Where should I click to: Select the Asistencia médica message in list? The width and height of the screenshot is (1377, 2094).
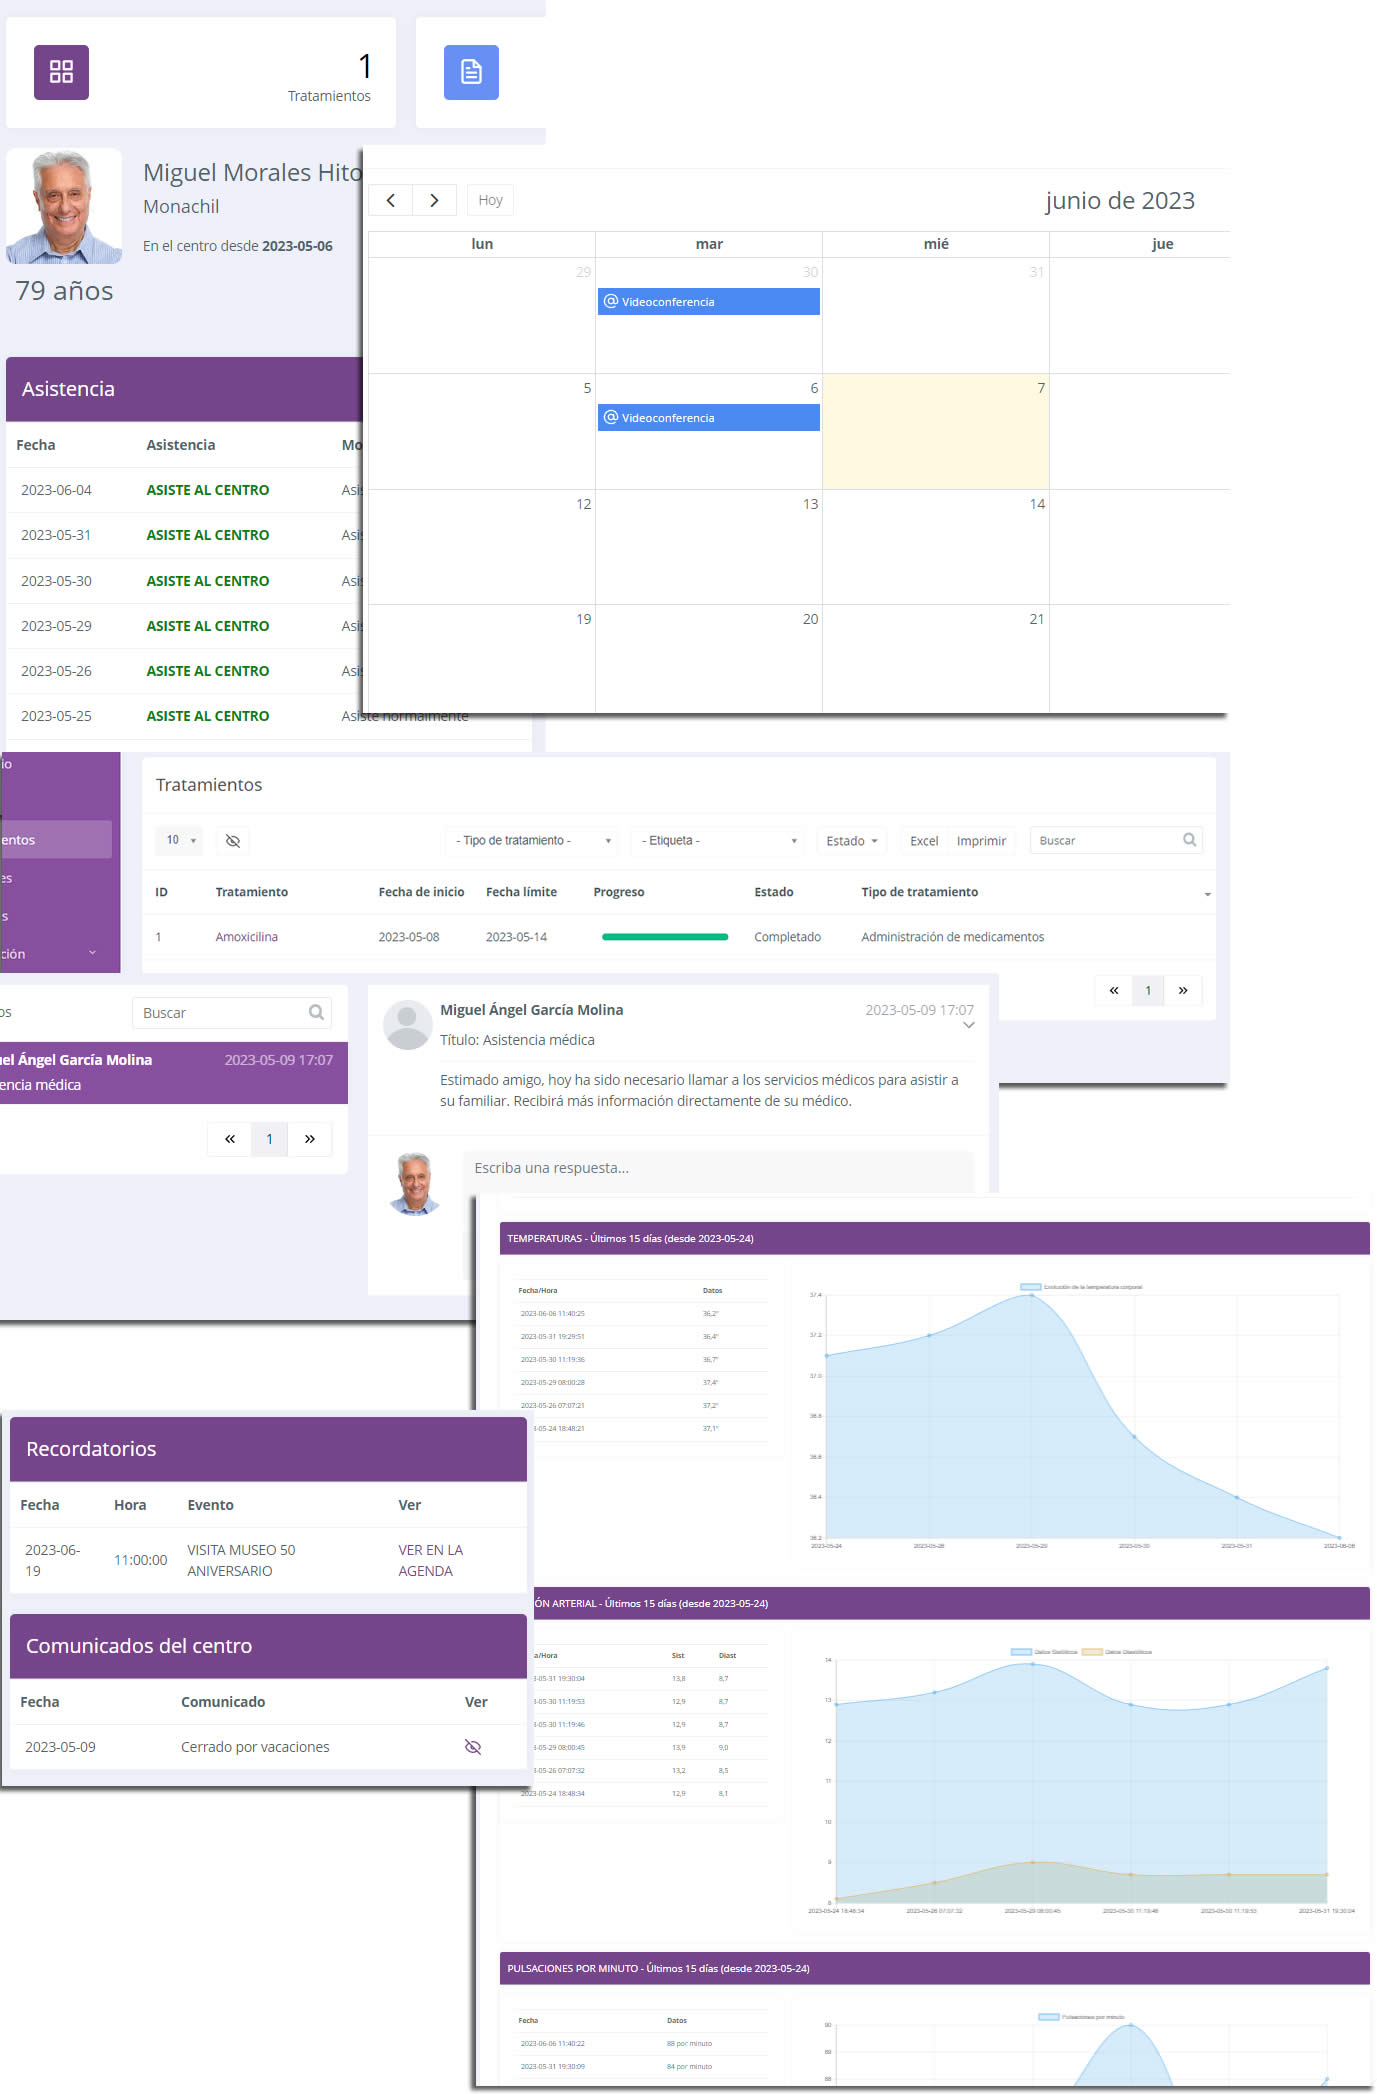pos(170,1072)
